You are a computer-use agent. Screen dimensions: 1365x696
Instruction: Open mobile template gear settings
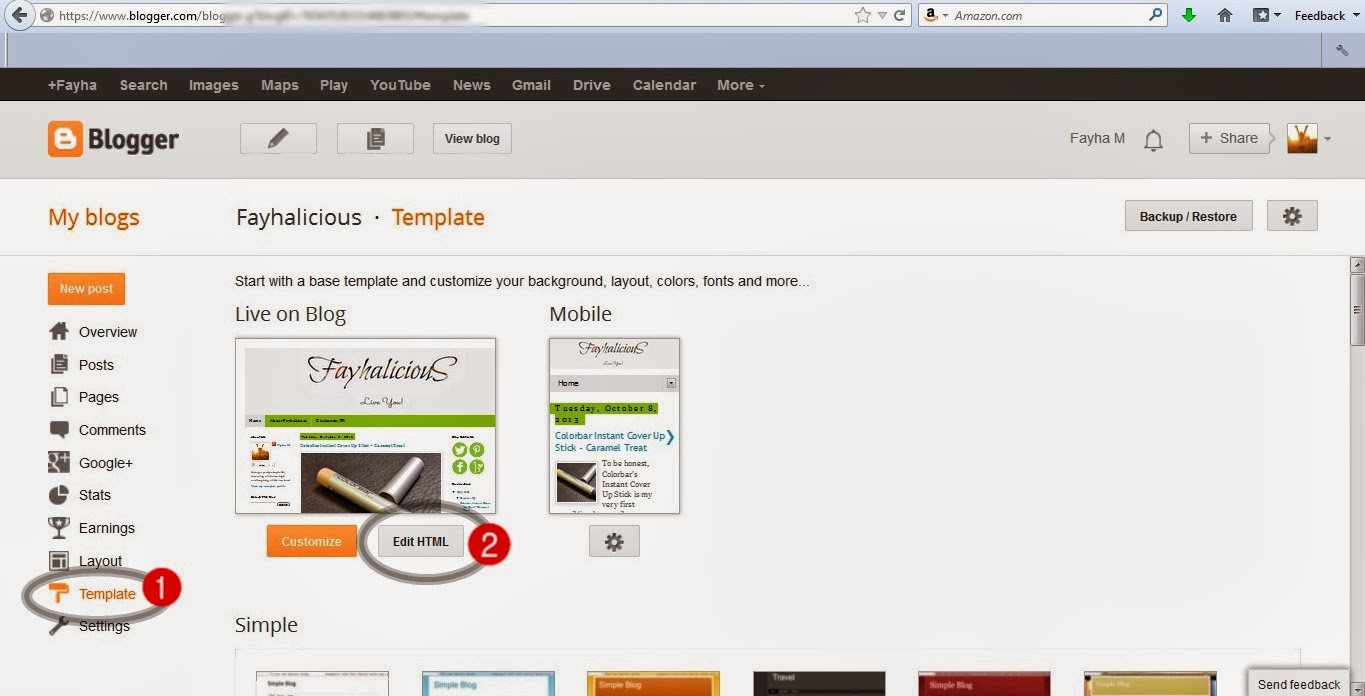click(x=614, y=542)
